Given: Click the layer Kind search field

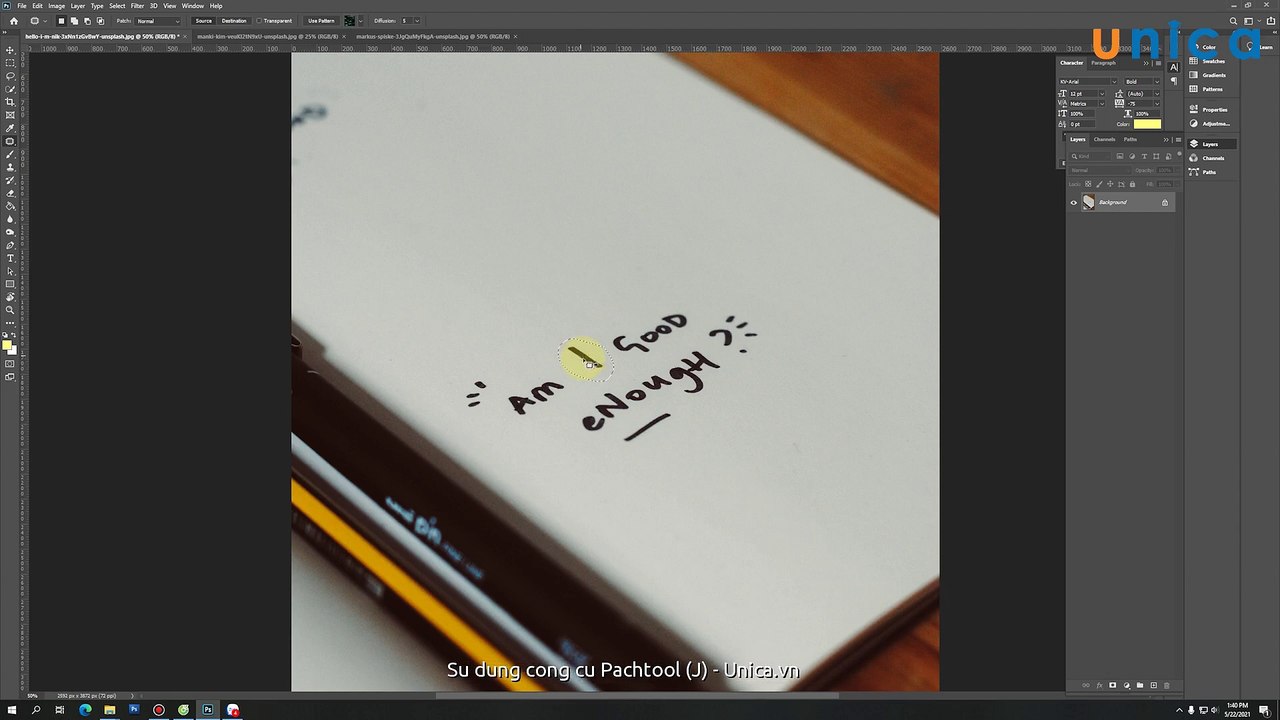Looking at the screenshot, I should pyautogui.click(x=1090, y=156).
